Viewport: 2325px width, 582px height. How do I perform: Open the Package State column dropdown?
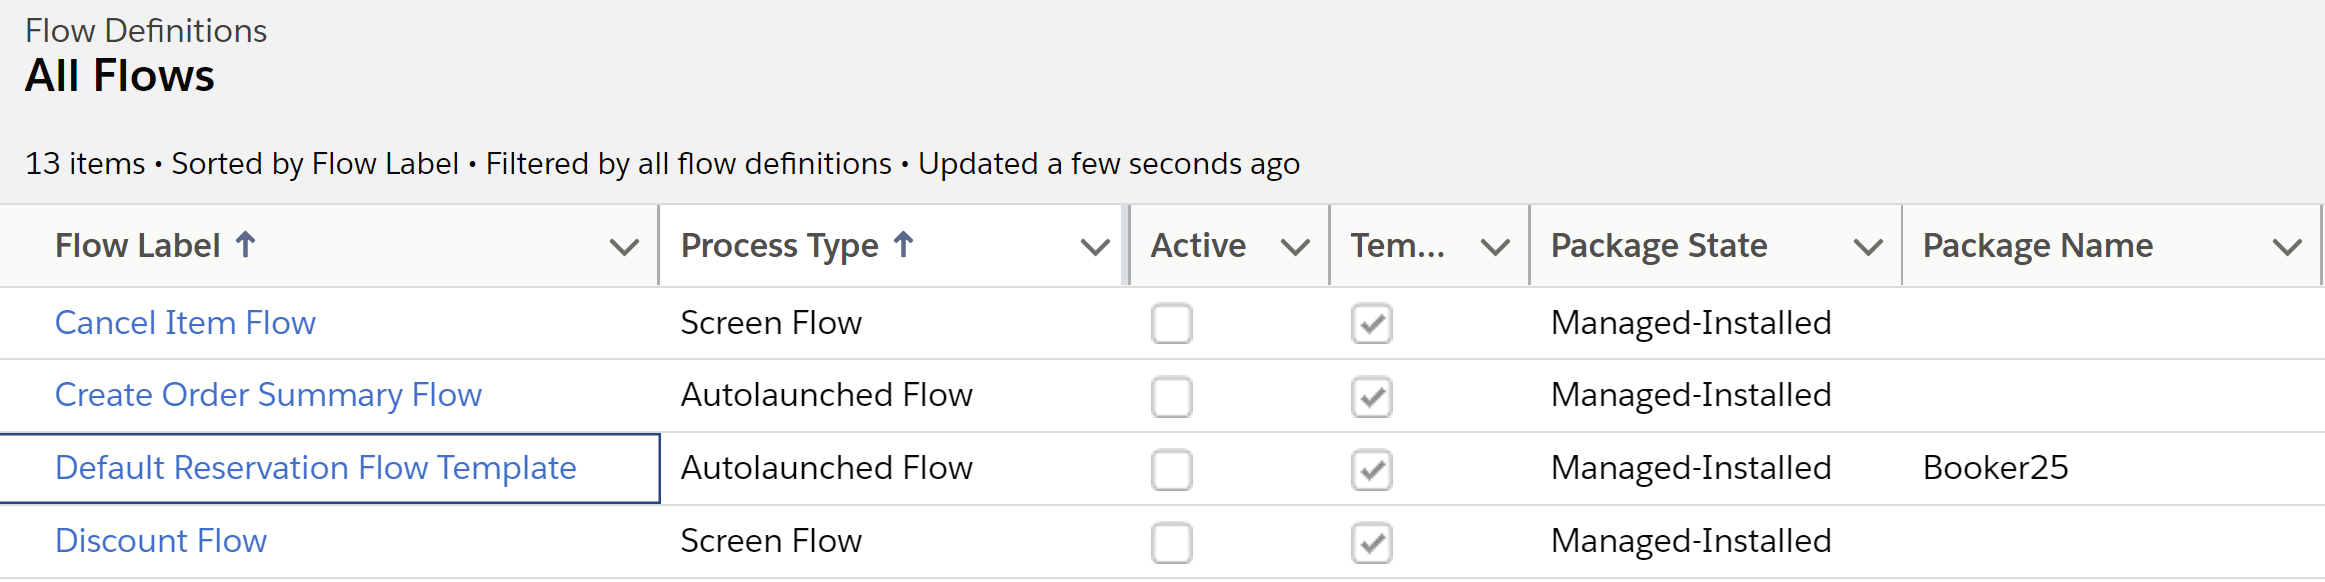click(1867, 247)
